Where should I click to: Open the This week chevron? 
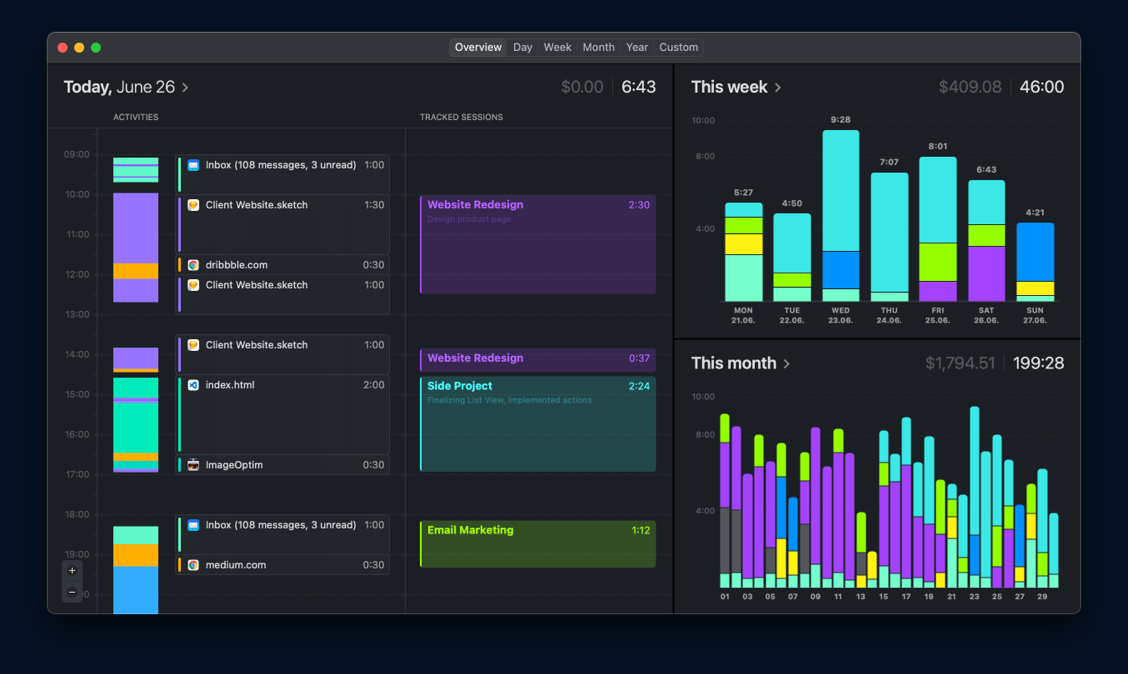click(x=778, y=88)
